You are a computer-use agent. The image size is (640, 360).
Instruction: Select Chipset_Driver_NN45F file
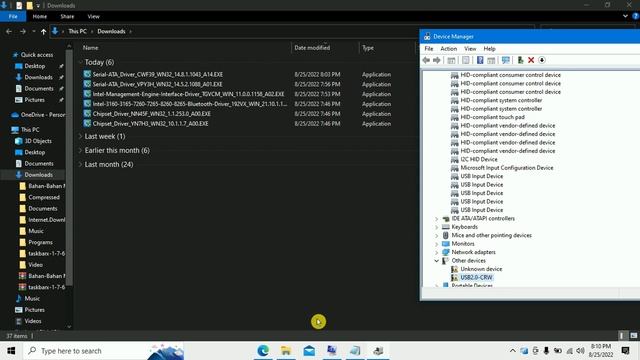pos(151,114)
